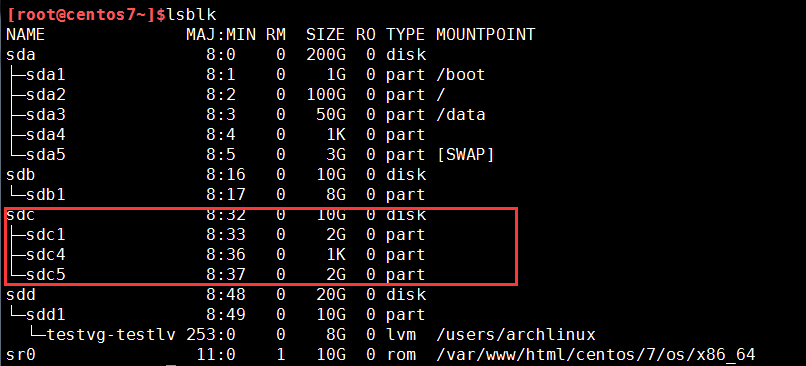The image size is (806, 366).
Task: Click the 3G size of sda5
Action: pyautogui.click(x=335, y=155)
